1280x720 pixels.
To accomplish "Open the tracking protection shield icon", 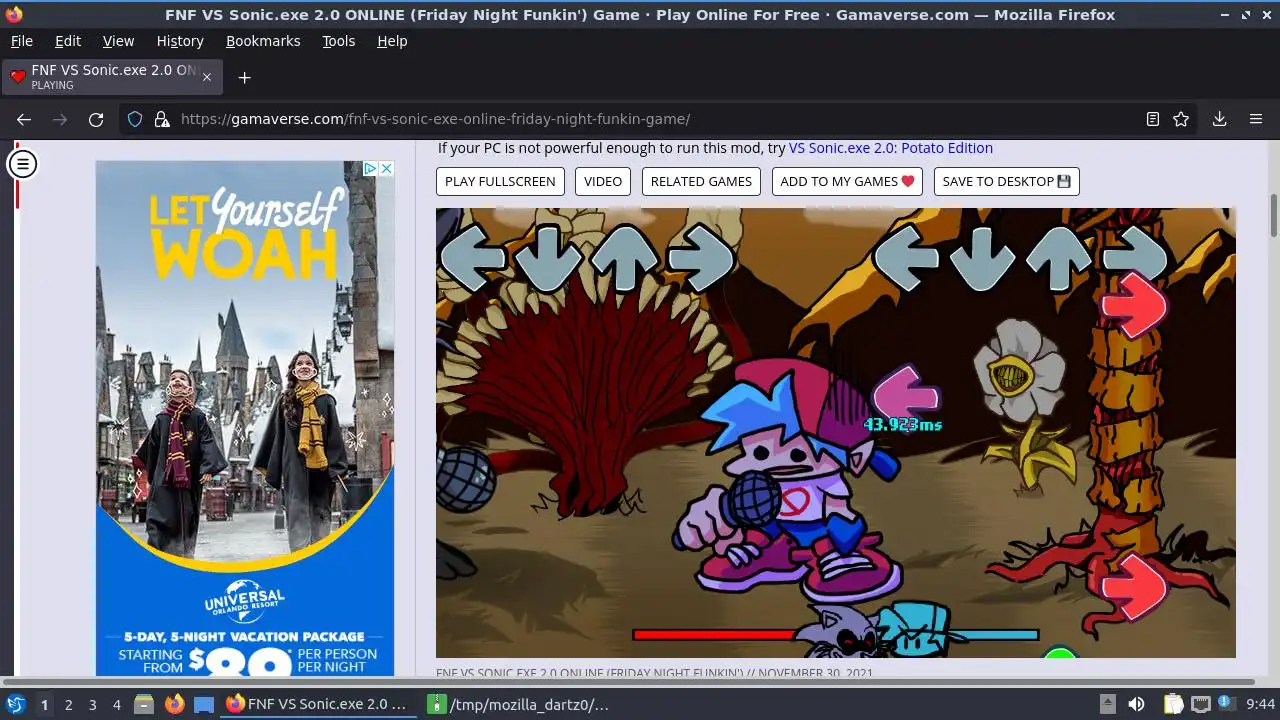I will tap(135, 119).
